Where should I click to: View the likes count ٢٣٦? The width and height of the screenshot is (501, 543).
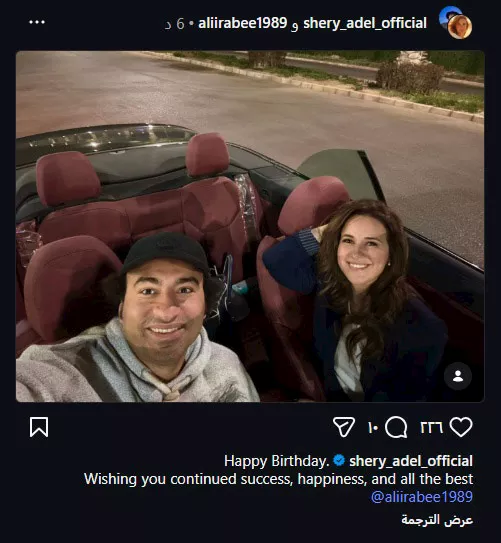(x=431, y=427)
